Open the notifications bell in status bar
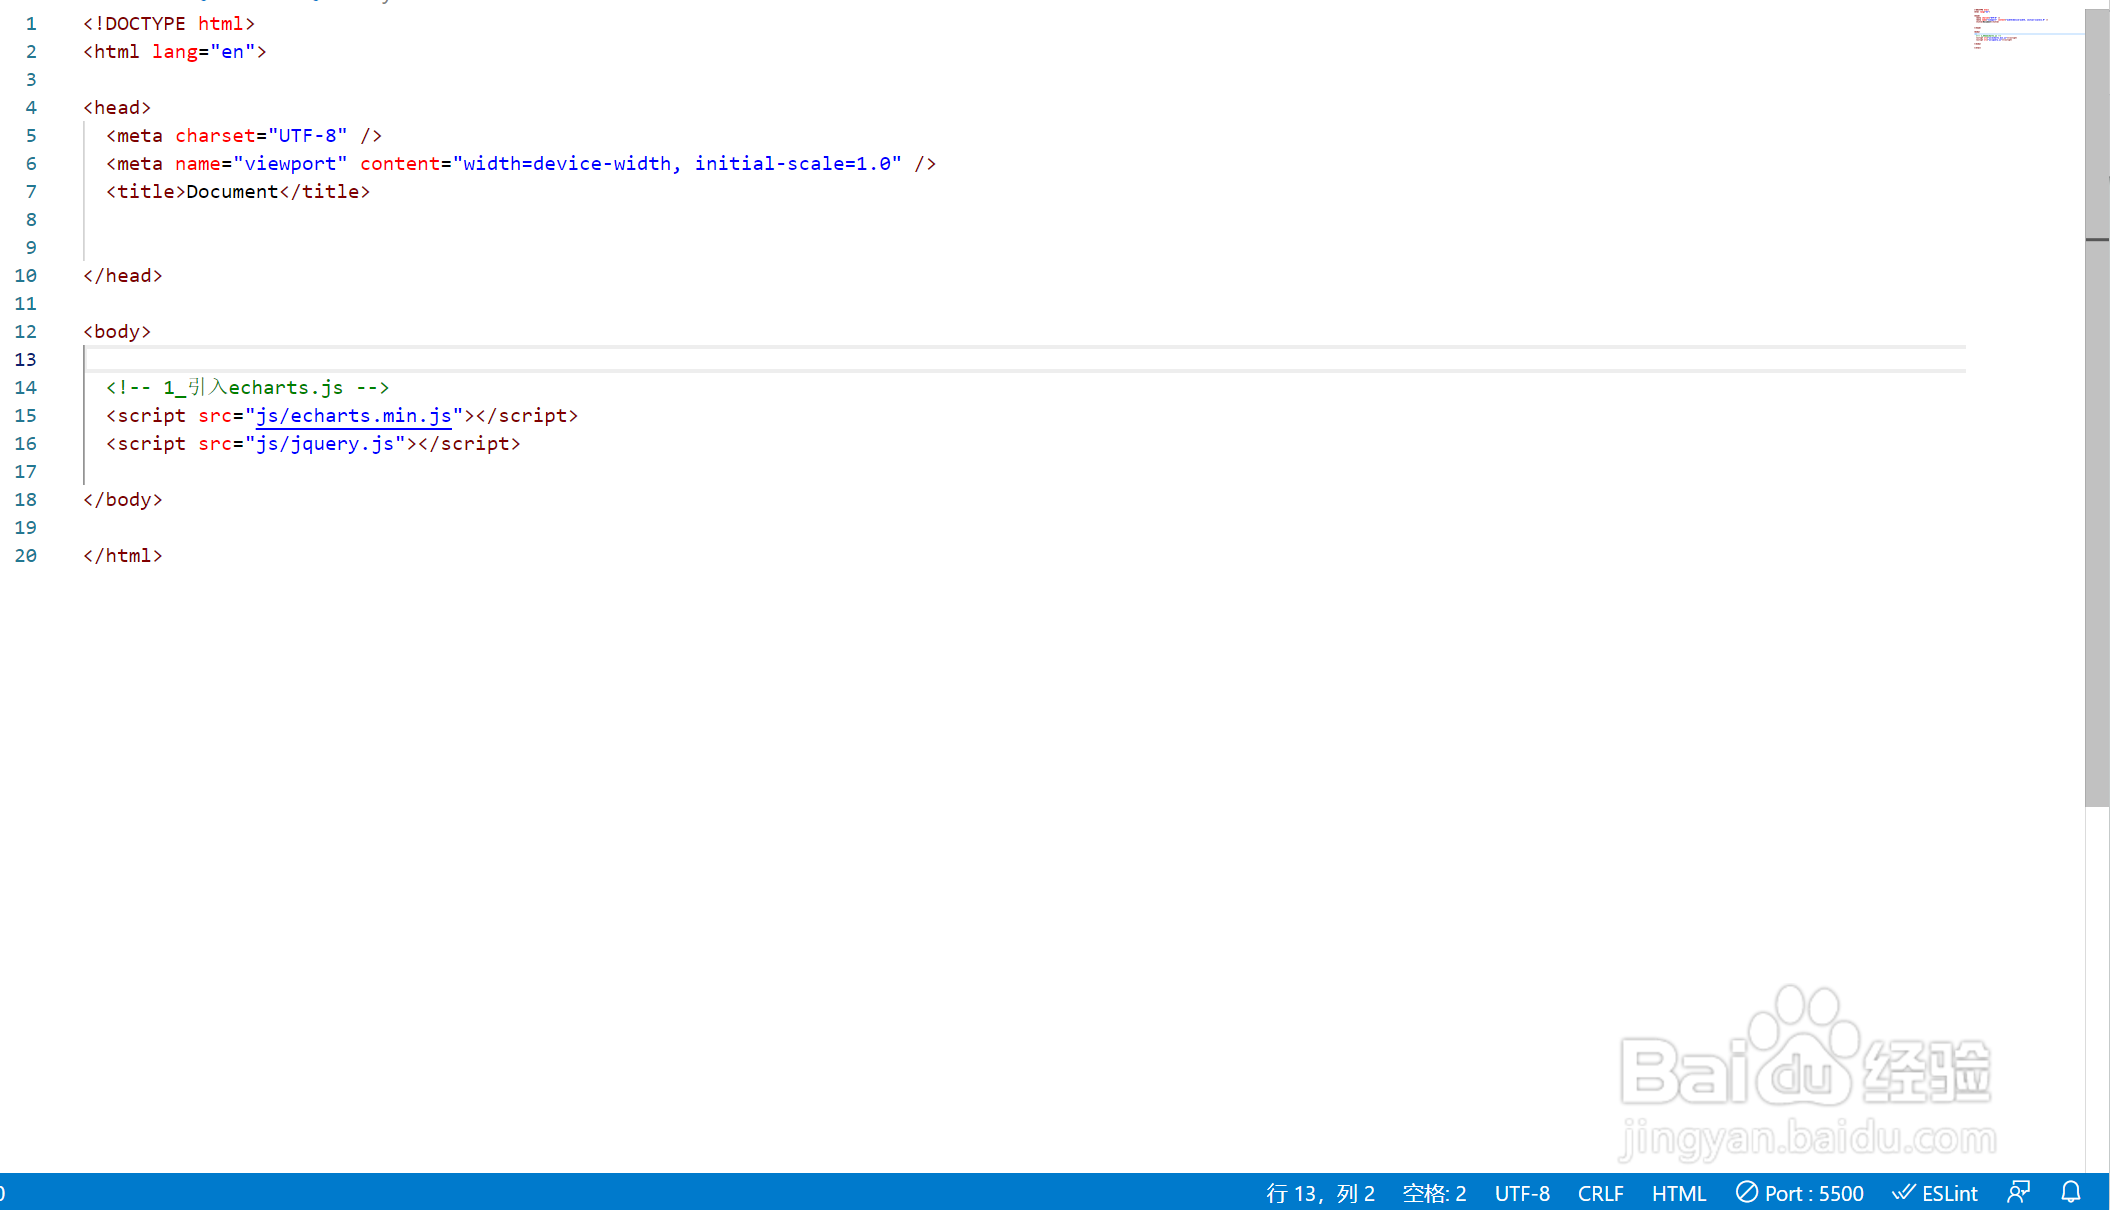The width and height of the screenshot is (2110, 1210). click(2070, 1192)
